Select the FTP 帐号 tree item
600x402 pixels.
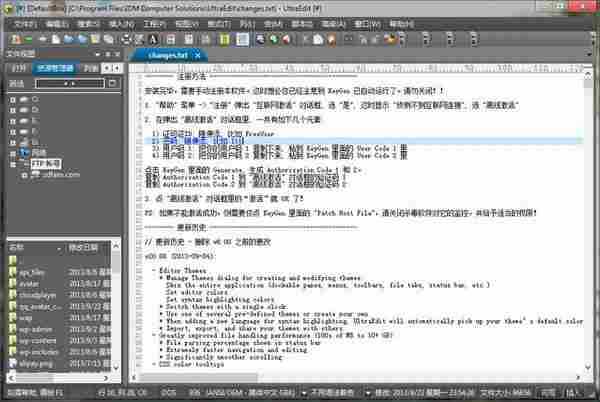point(46,164)
